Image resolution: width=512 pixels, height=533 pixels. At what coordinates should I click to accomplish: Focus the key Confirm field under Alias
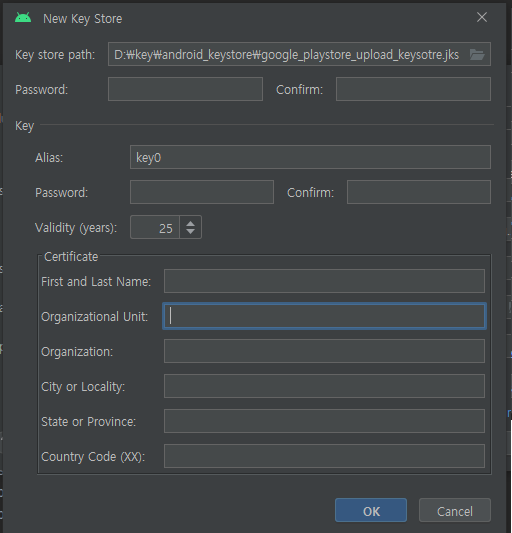click(419, 192)
